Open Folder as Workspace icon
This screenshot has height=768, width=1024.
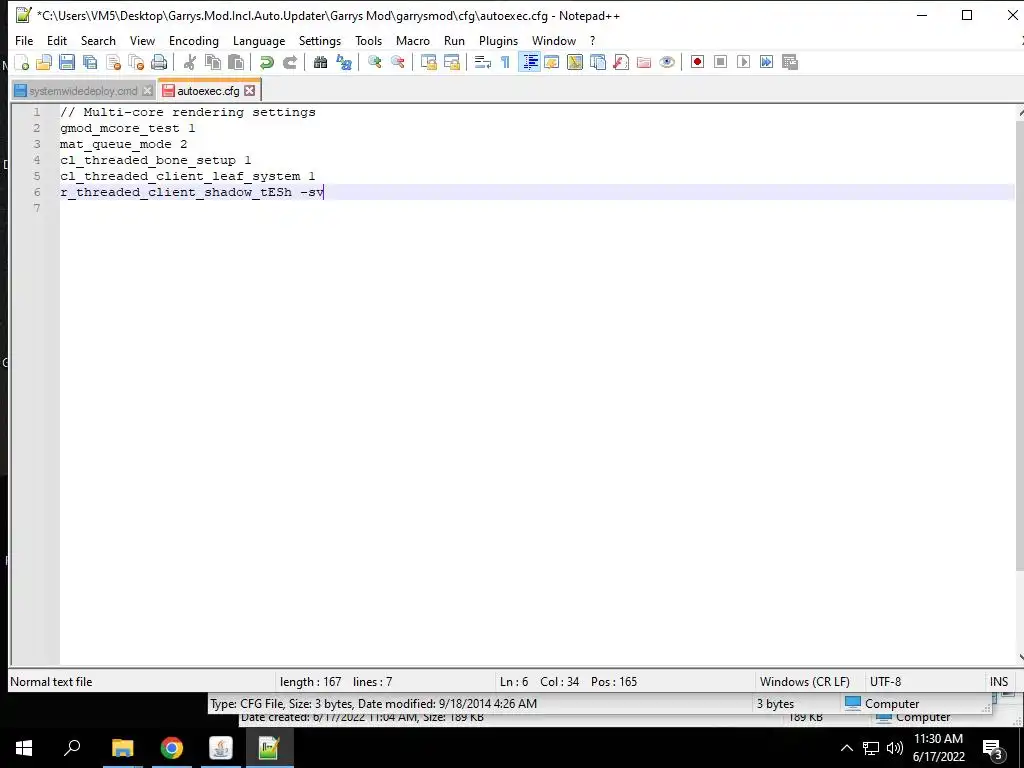point(644,62)
